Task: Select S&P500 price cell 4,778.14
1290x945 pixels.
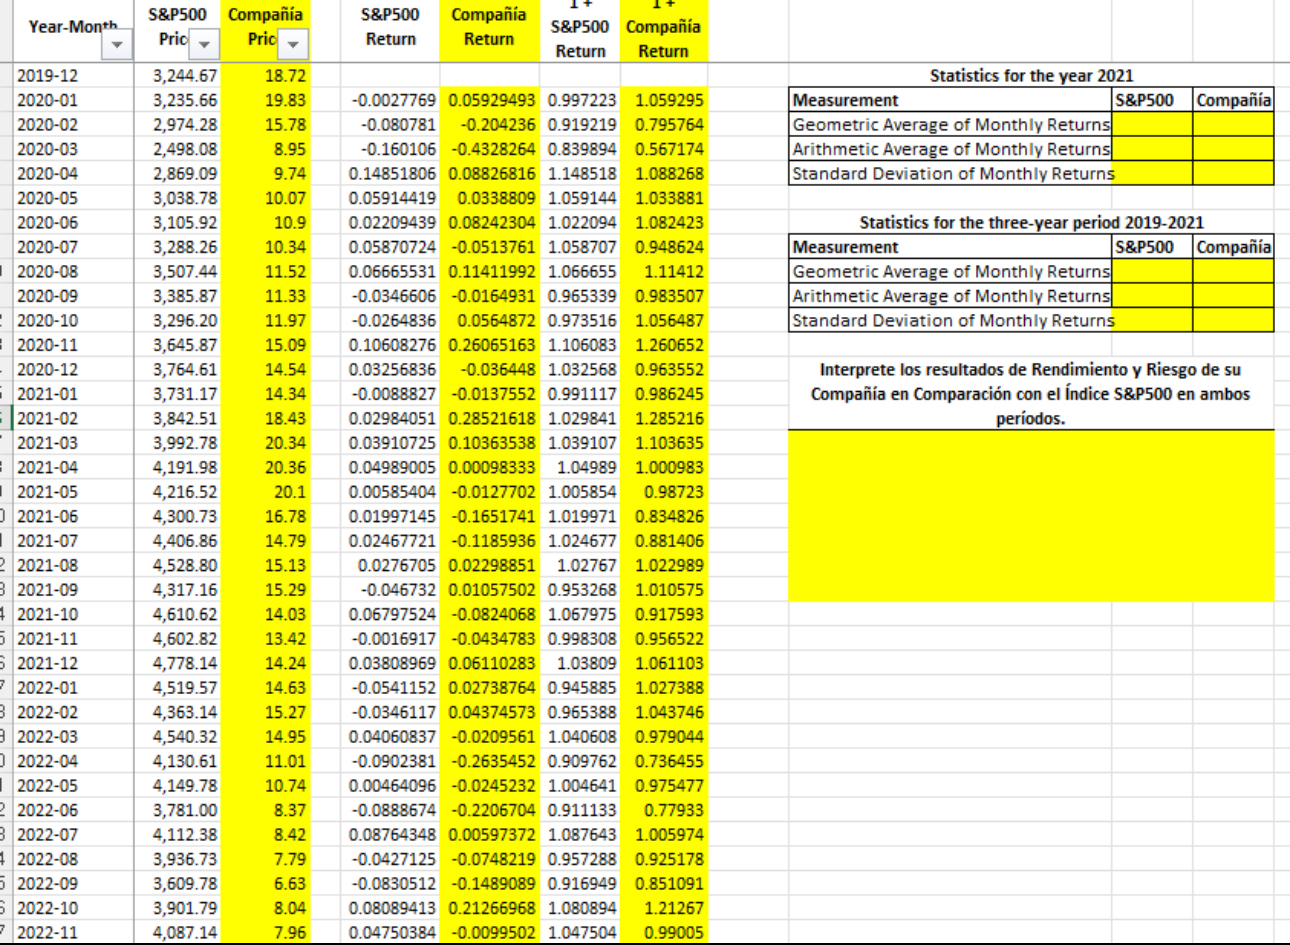Action: (178, 663)
